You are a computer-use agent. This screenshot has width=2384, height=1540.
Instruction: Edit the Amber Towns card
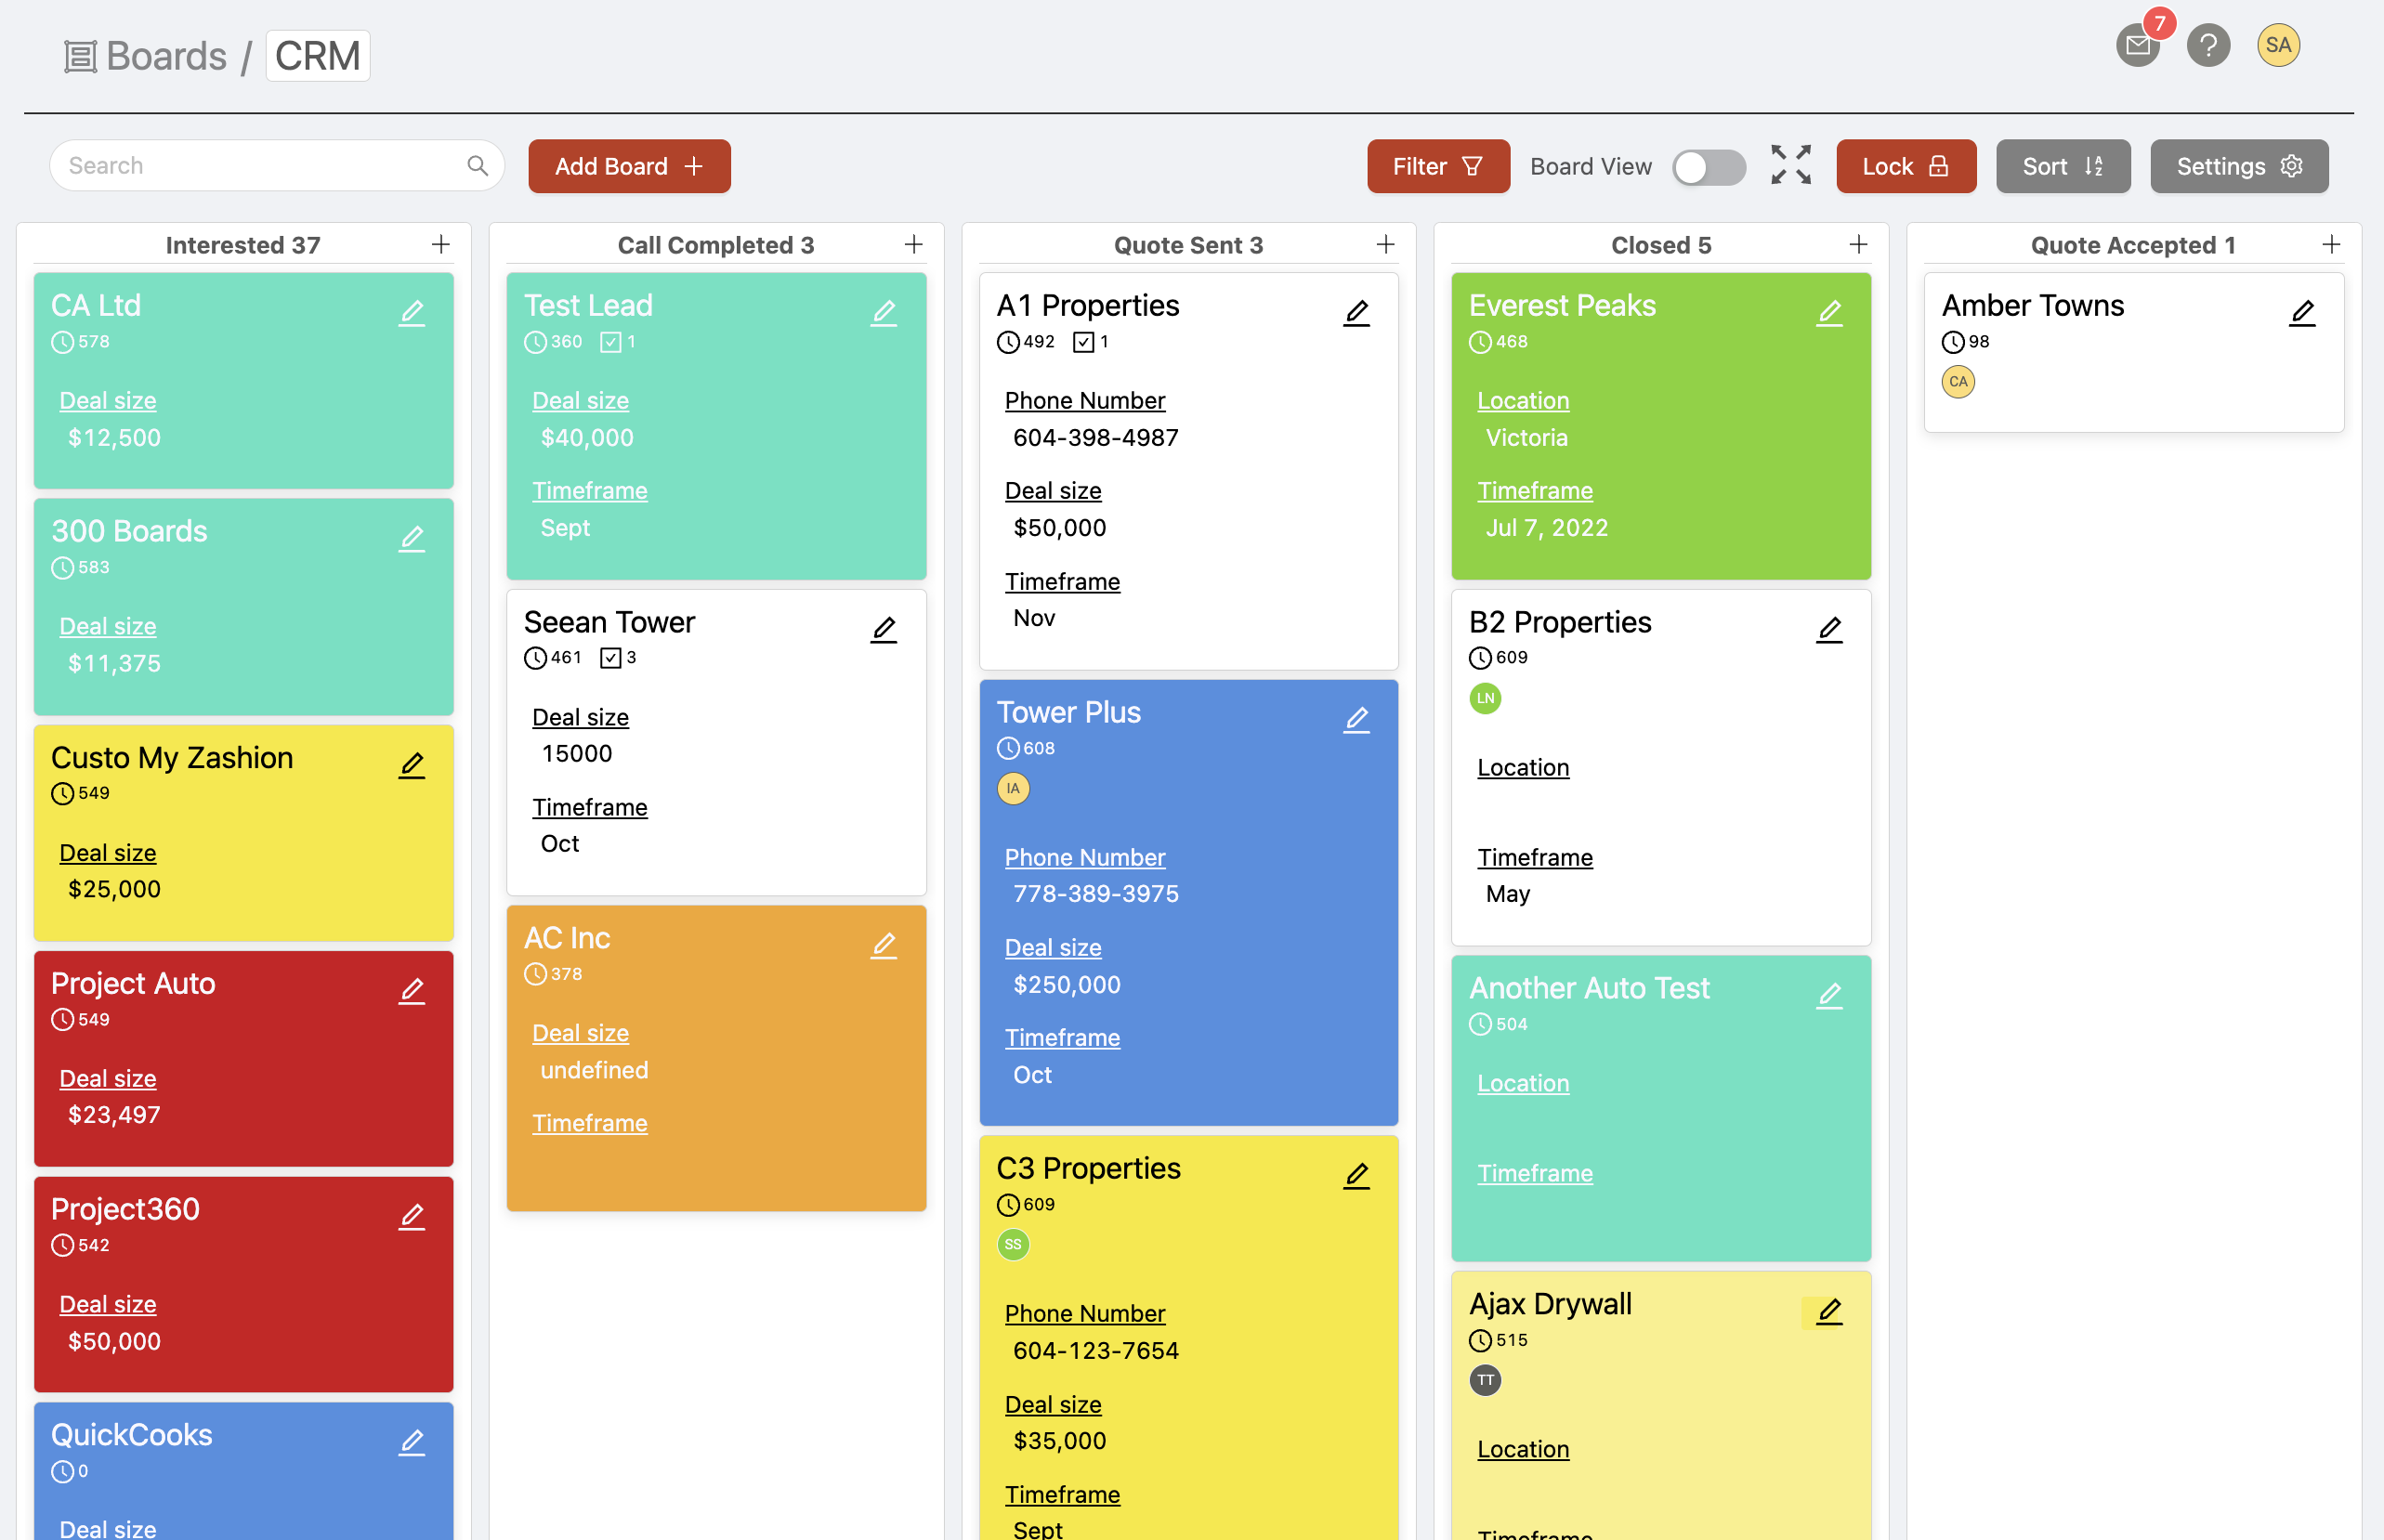(x=2303, y=313)
